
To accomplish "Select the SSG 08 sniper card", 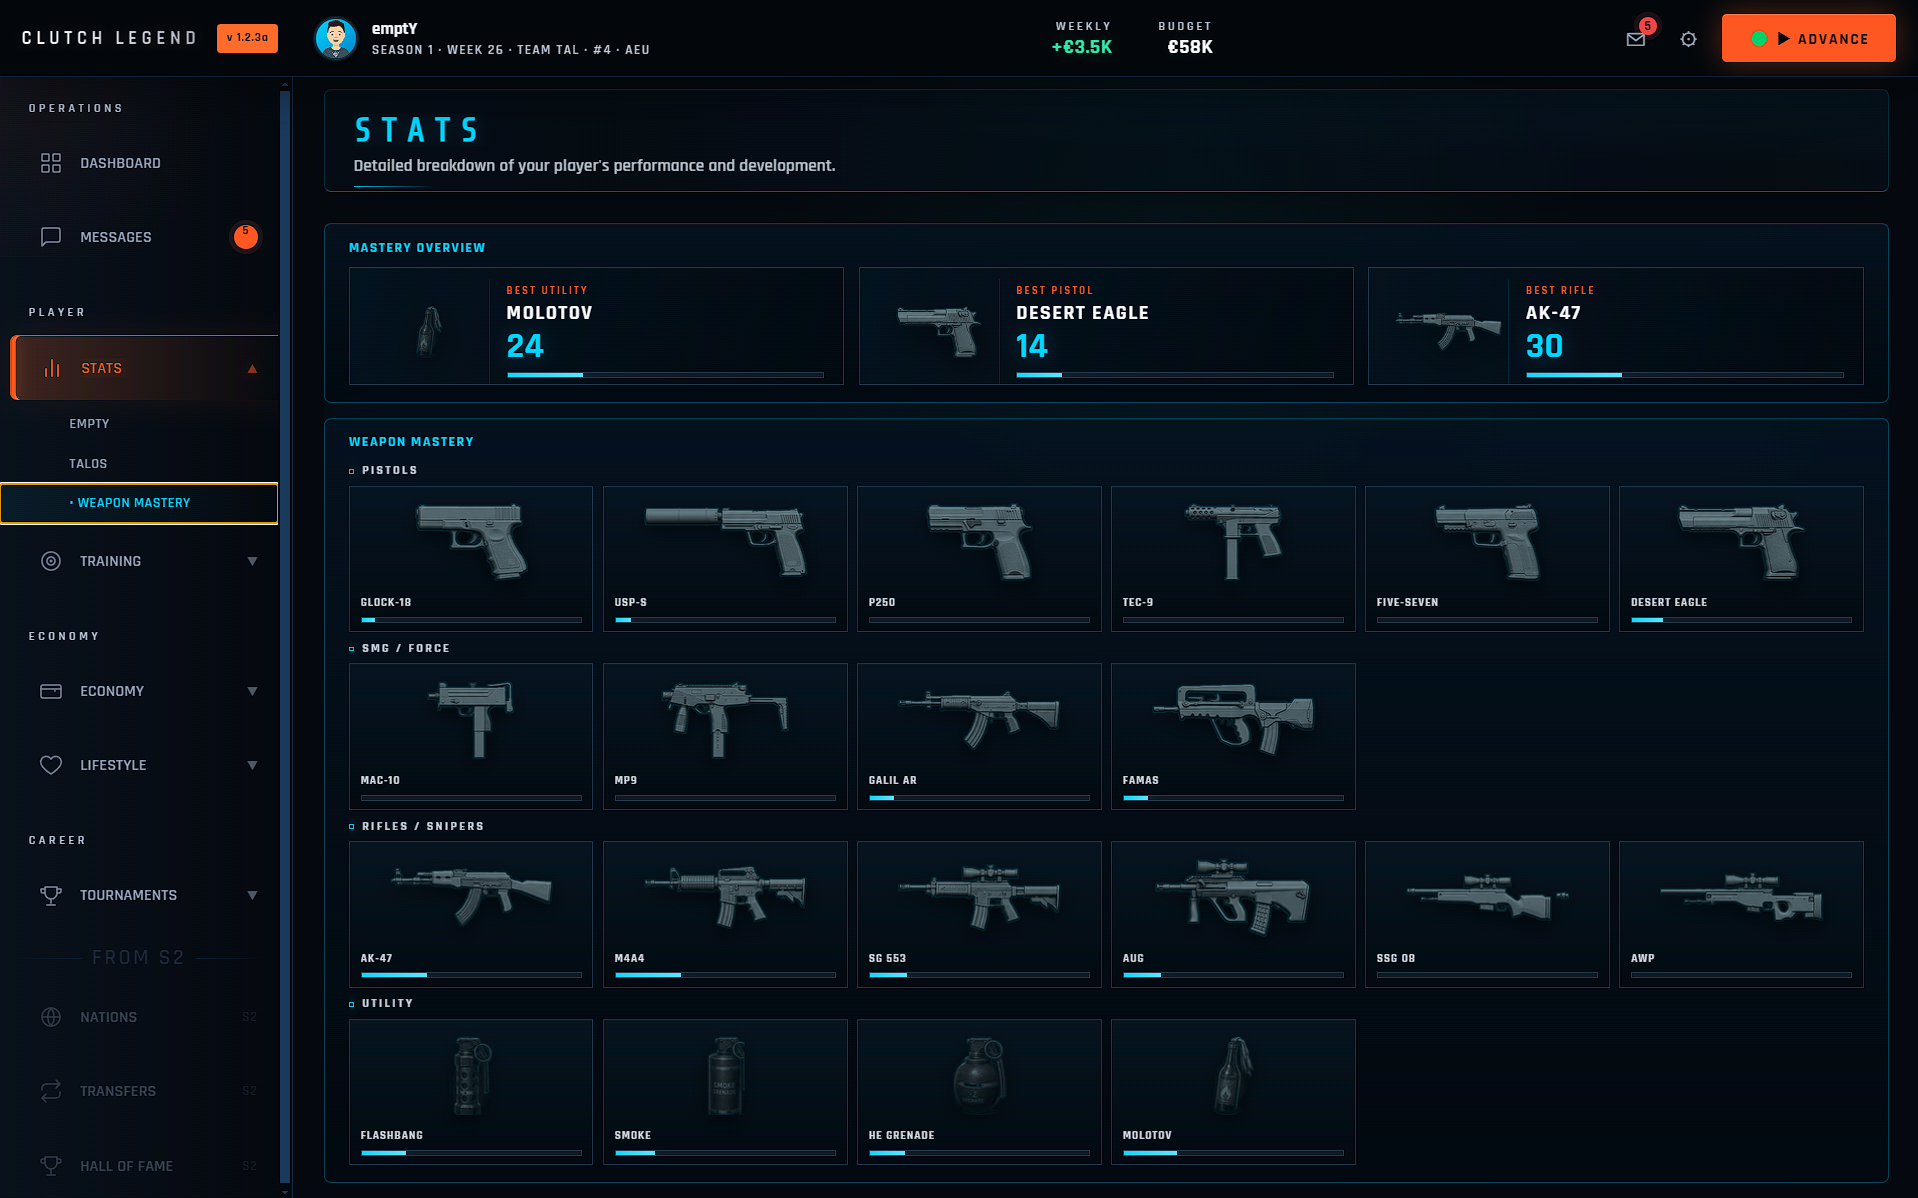I will [x=1487, y=914].
